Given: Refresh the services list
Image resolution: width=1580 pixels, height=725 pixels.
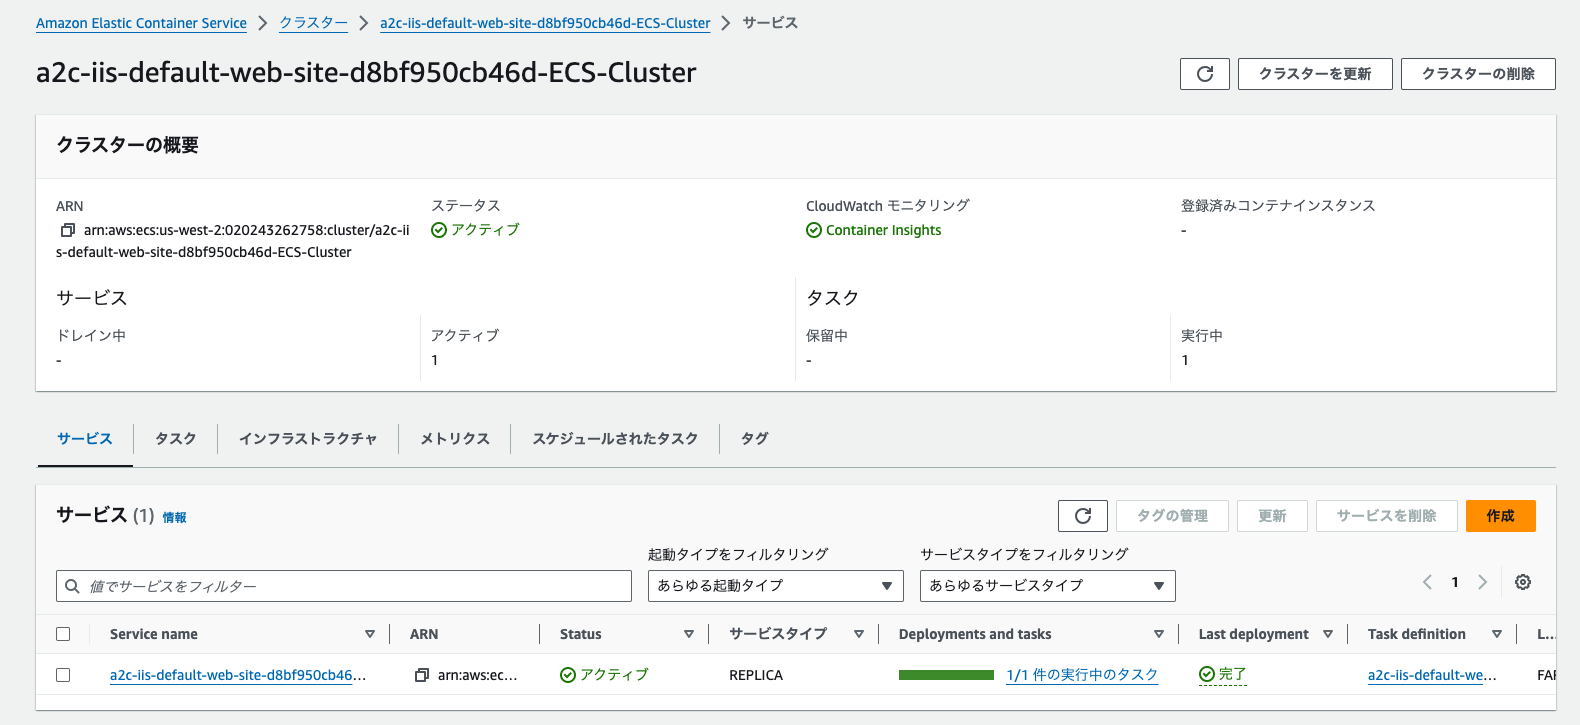Looking at the screenshot, I should (x=1083, y=516).
